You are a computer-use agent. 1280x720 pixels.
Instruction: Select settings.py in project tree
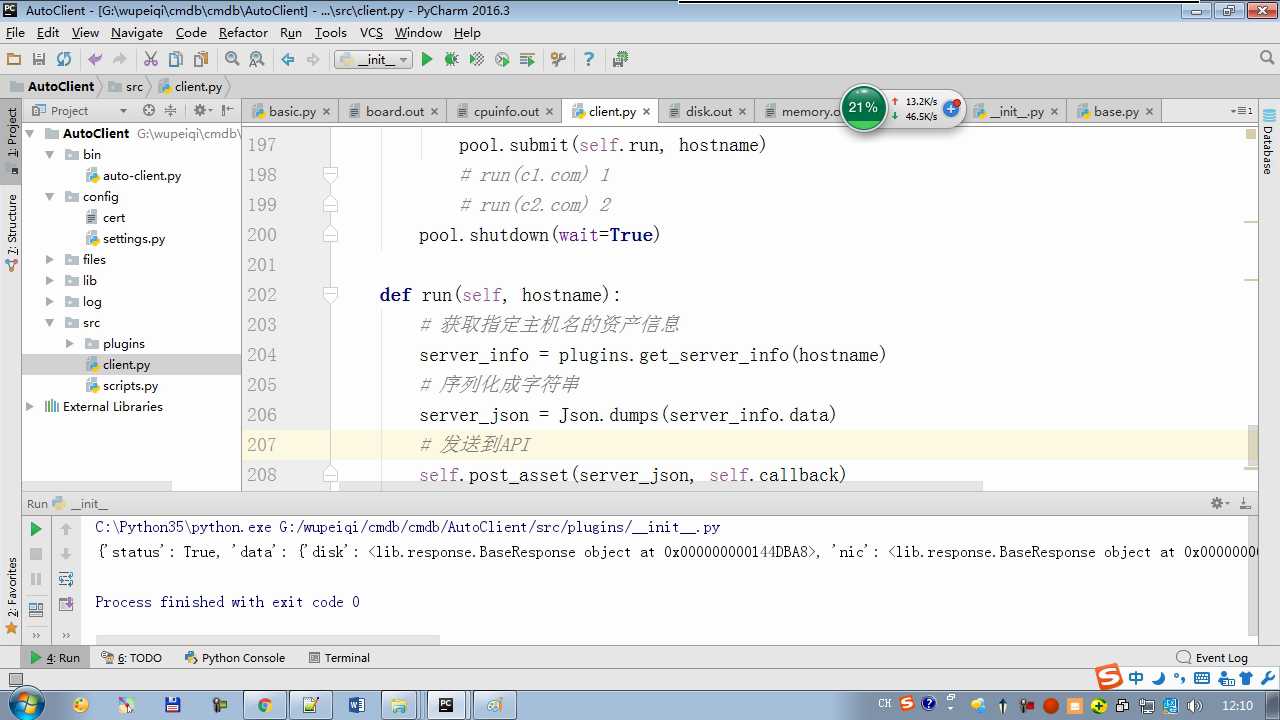pos(134,238)
